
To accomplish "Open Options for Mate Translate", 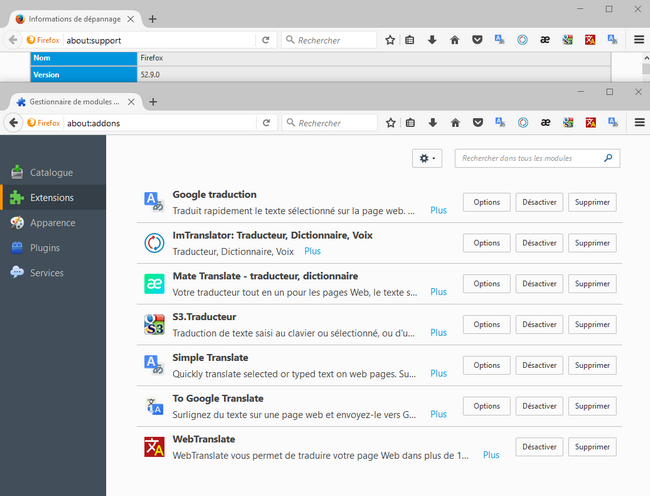I will tap(486, 284).
